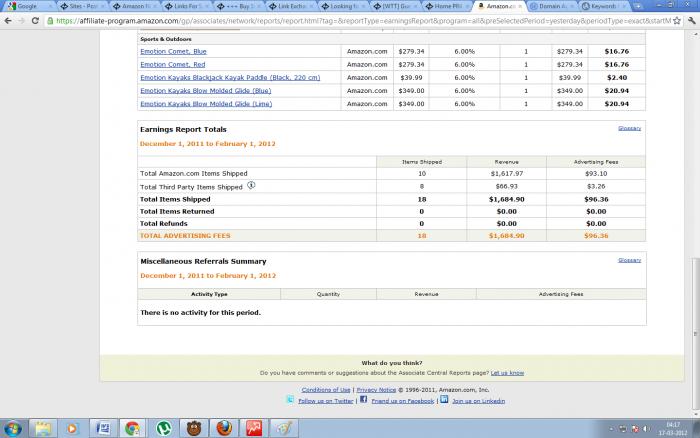
Task: Open the Privacy Notice link
Action: (376, 390)
